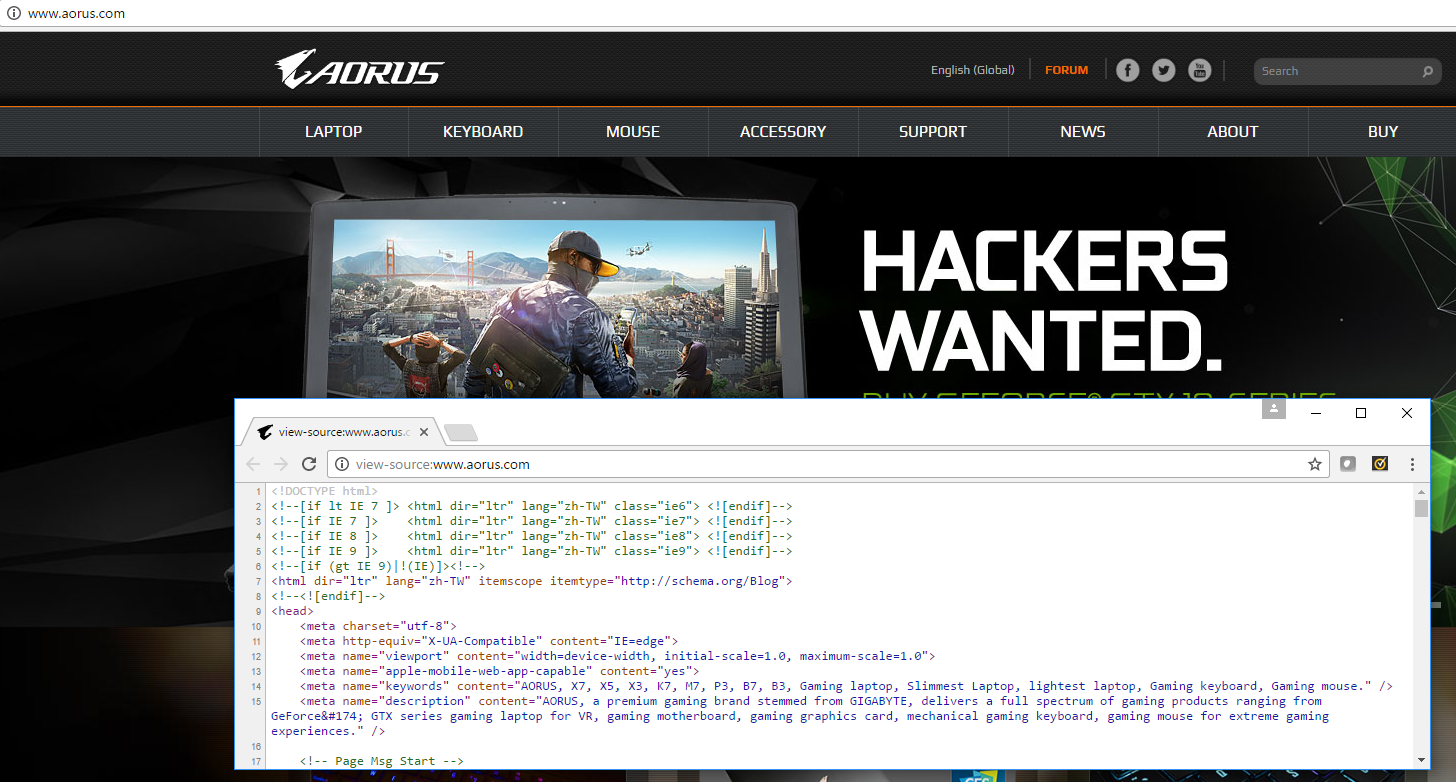The height and width of the screenshot is (782, 1456).
Task: Close the view-source tab
Action: pos(424,432)
